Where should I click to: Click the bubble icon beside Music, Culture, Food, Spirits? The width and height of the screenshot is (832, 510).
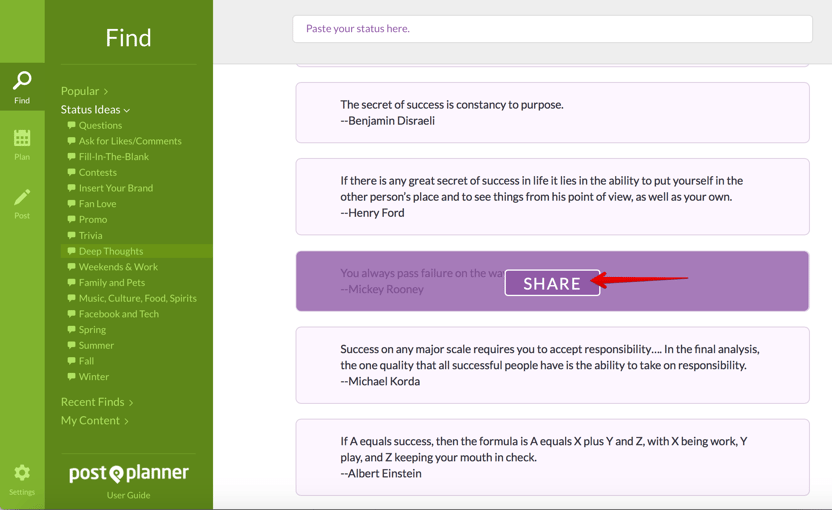click(x=71, y=298)
